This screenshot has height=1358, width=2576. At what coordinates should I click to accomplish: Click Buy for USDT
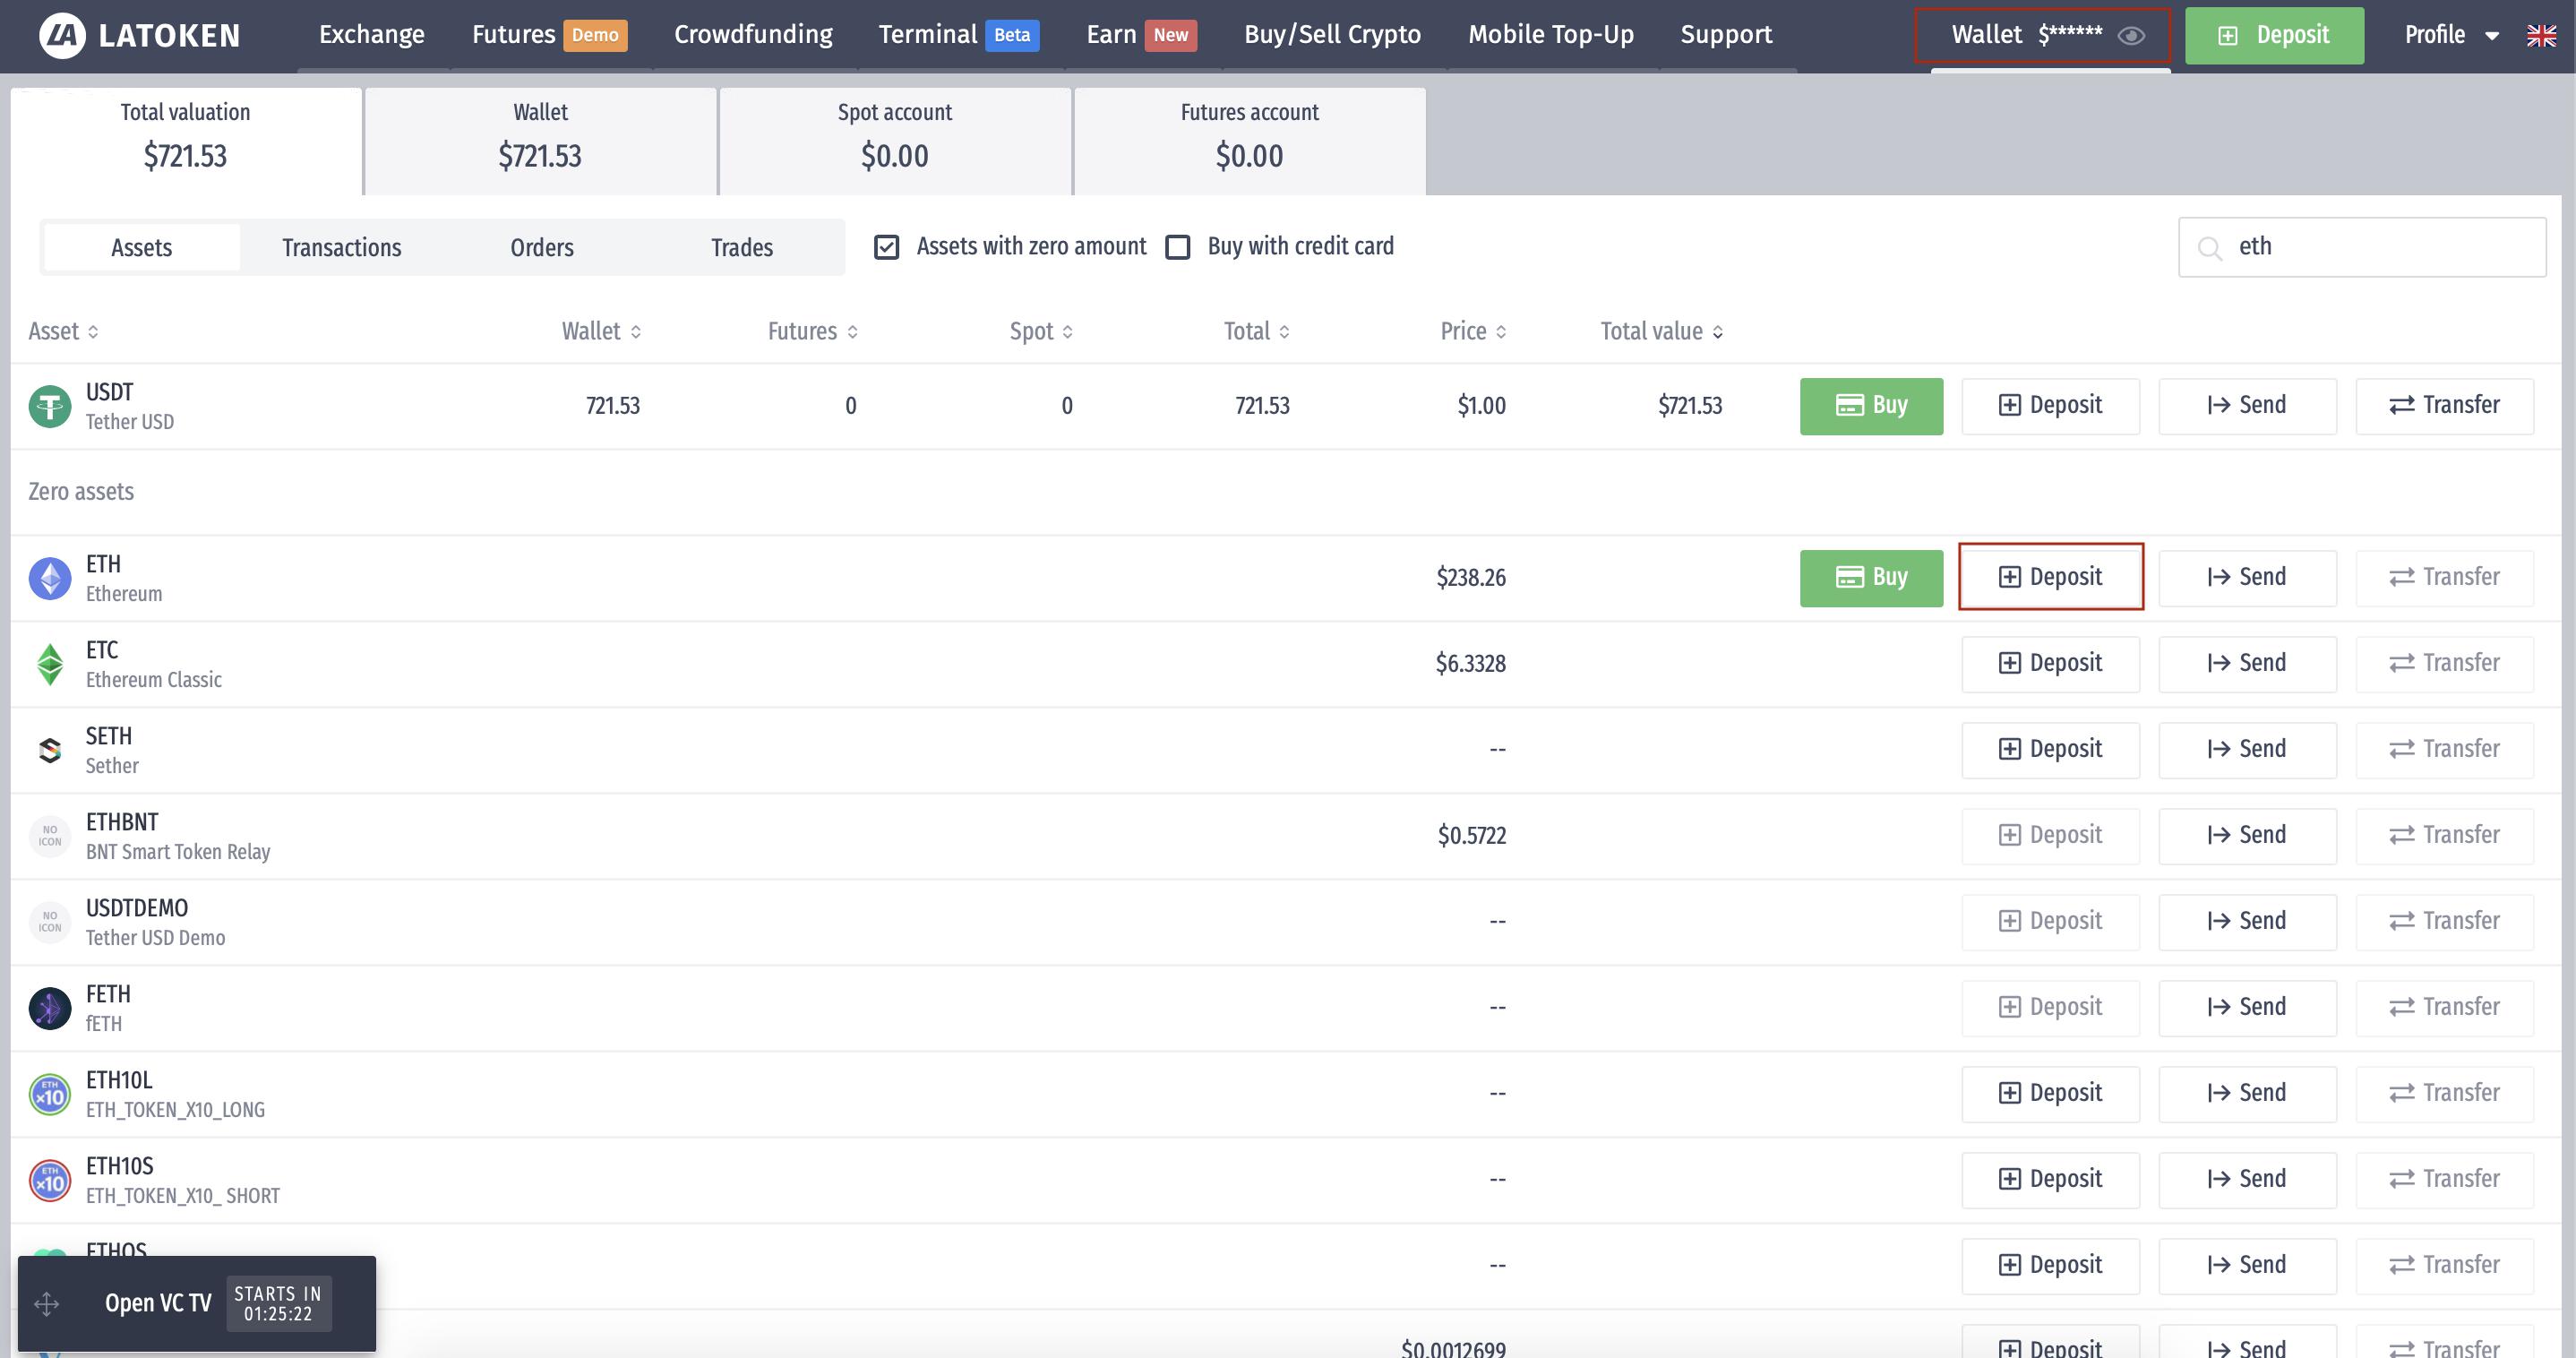point(1871,406)
